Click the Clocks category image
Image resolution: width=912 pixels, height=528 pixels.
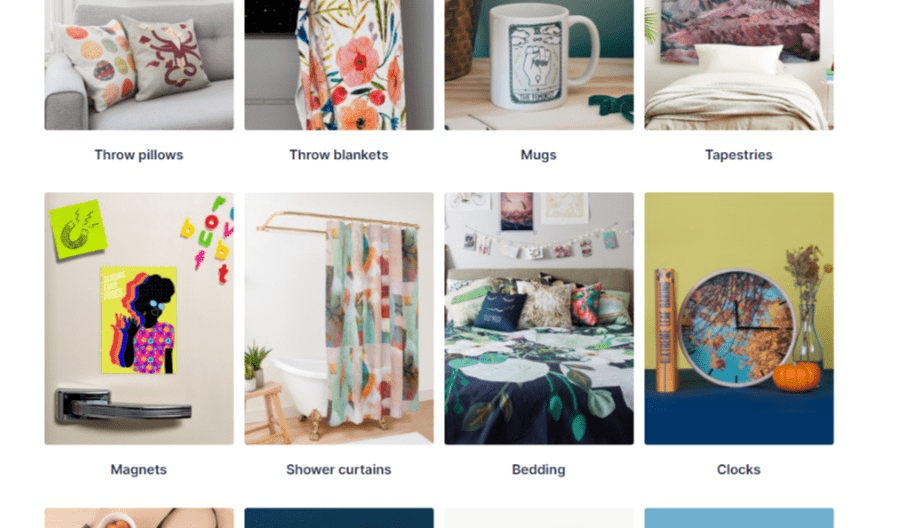[x=739, y=319]
